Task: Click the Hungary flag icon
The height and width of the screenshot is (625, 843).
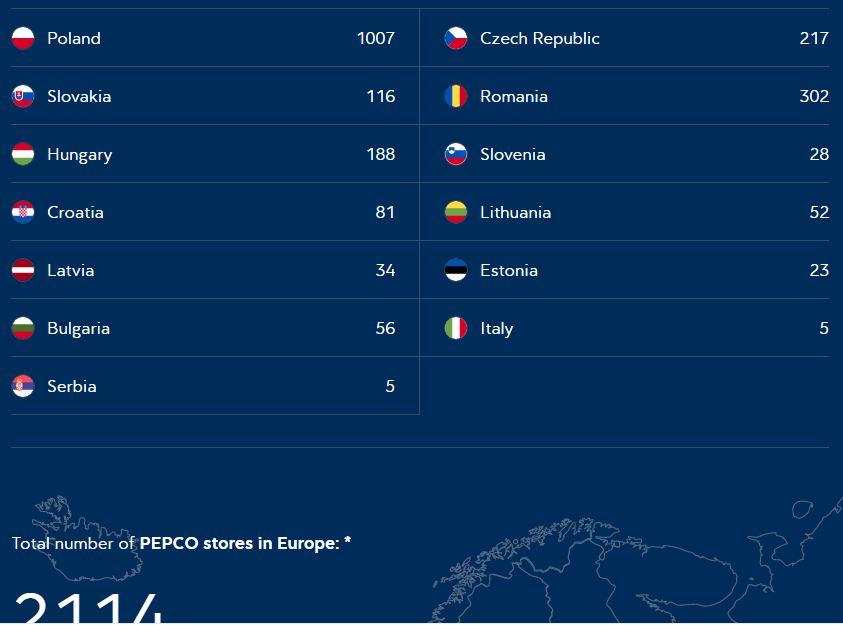Action: [x=23, y=154]
